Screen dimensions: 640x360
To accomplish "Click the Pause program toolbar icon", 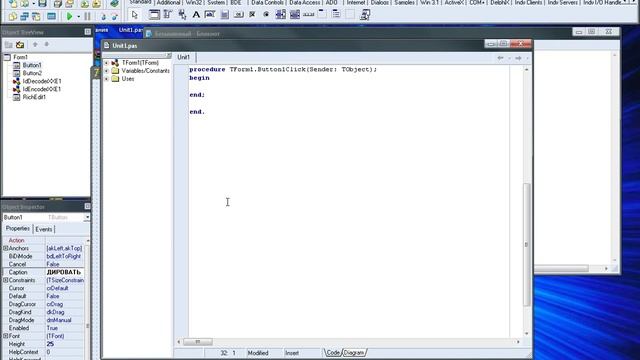I will (x=87, y=16).
